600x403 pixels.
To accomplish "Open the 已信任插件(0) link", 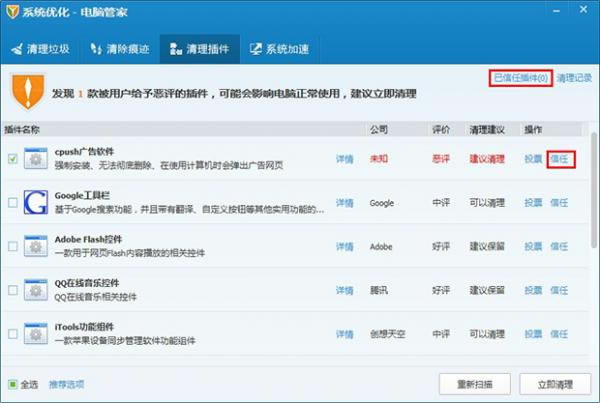I will click(x=520, y=77).
